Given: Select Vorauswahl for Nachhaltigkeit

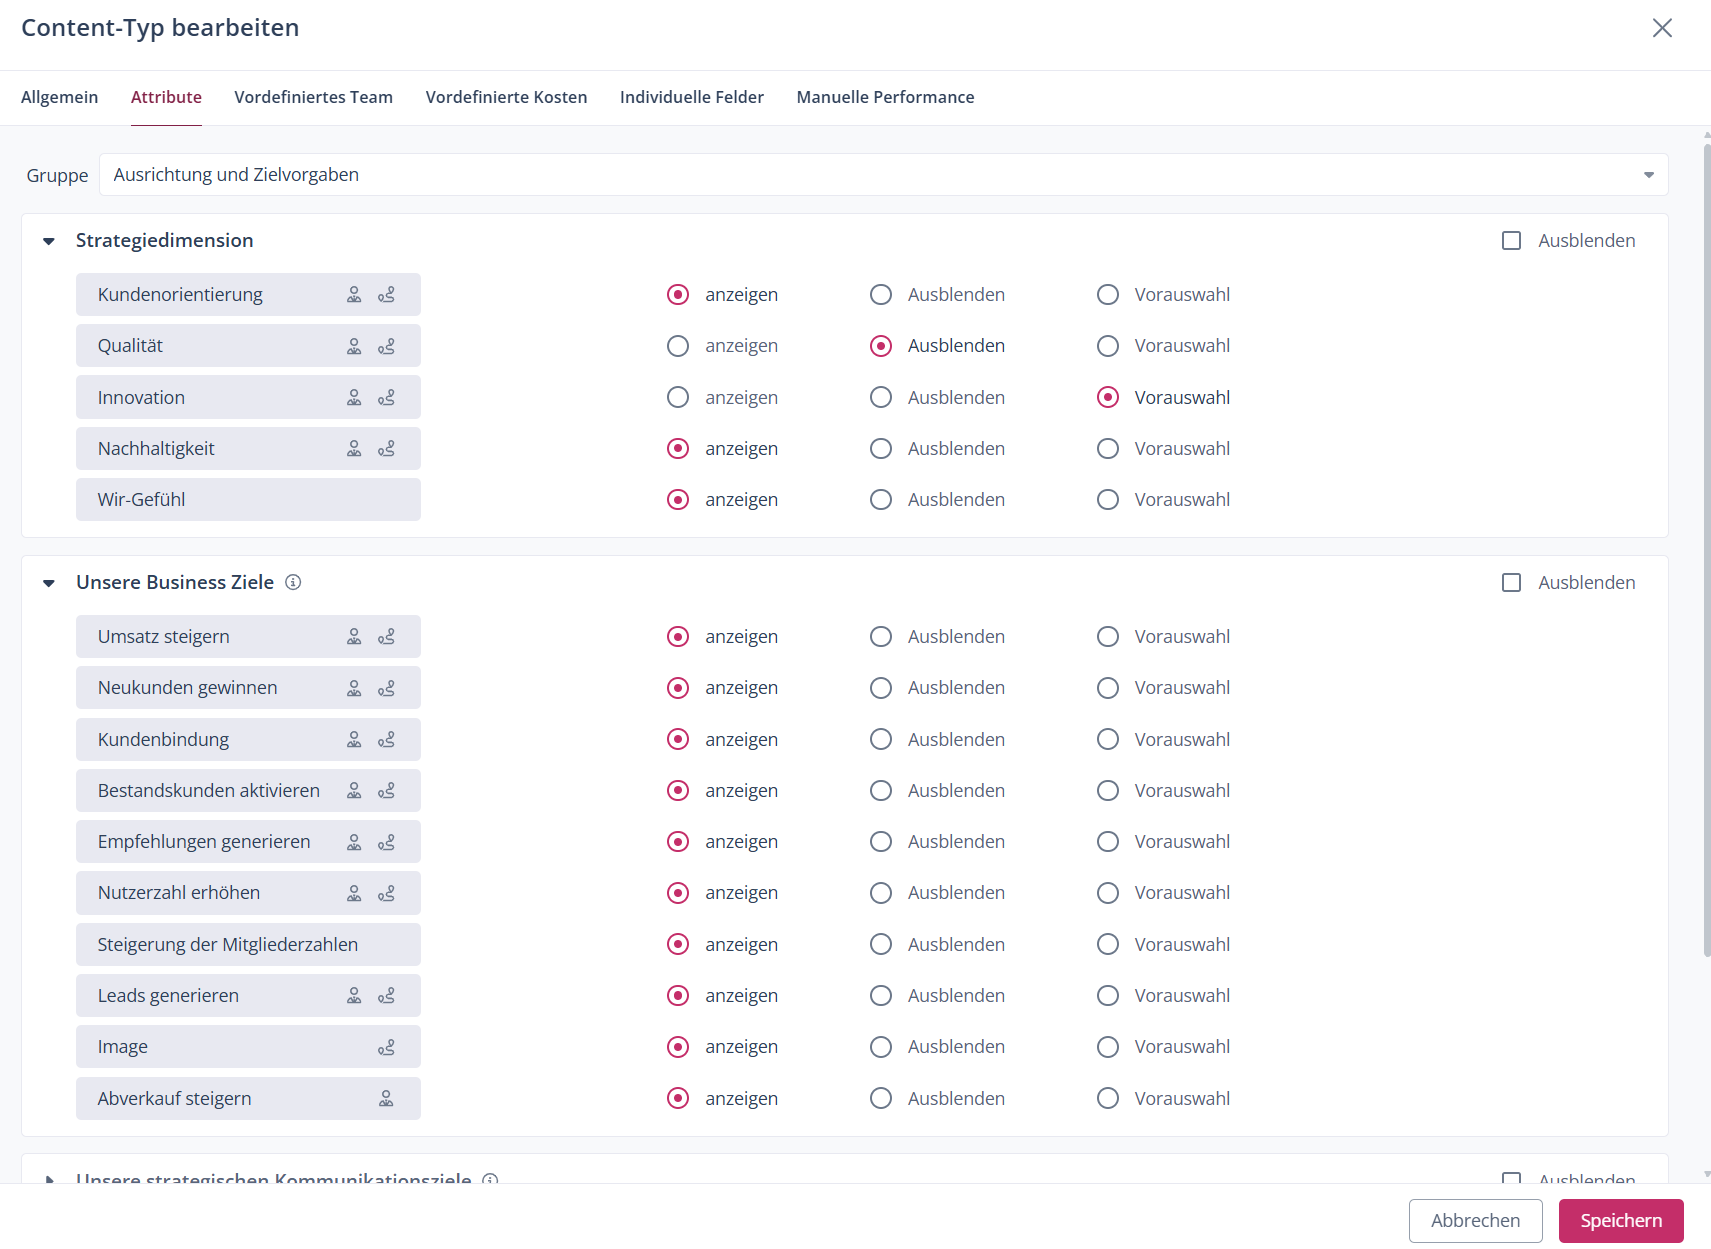Looking at the screenshot, I should click(1107, 449).
